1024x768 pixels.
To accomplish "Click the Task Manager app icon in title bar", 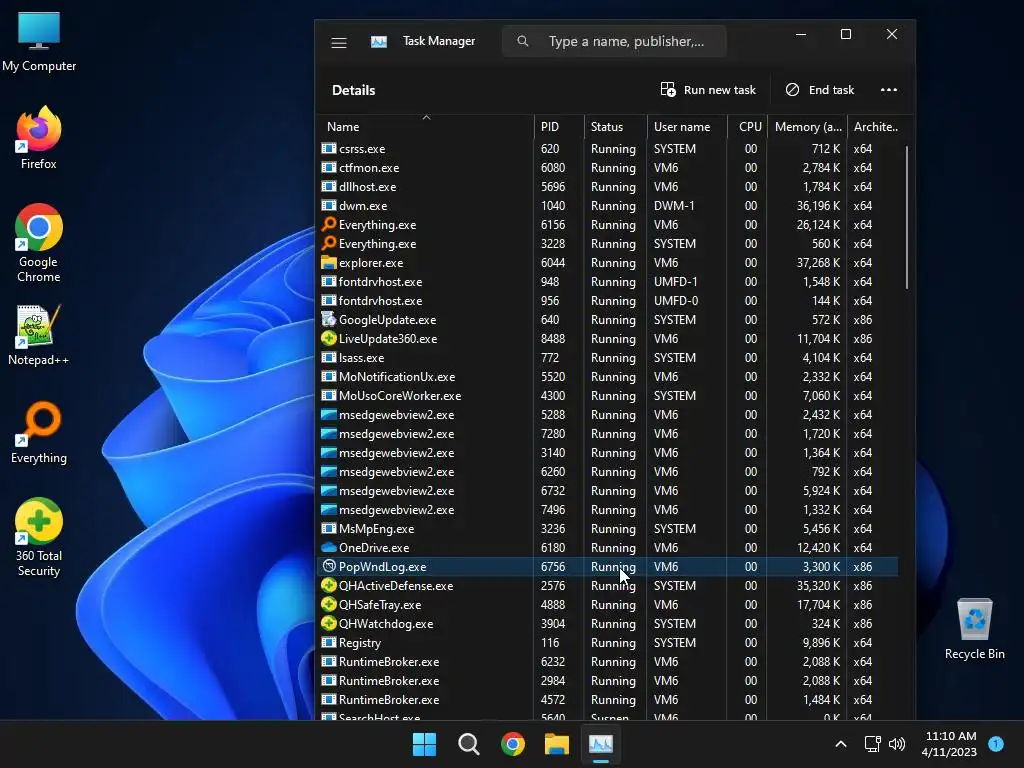I will click(379, 42).
